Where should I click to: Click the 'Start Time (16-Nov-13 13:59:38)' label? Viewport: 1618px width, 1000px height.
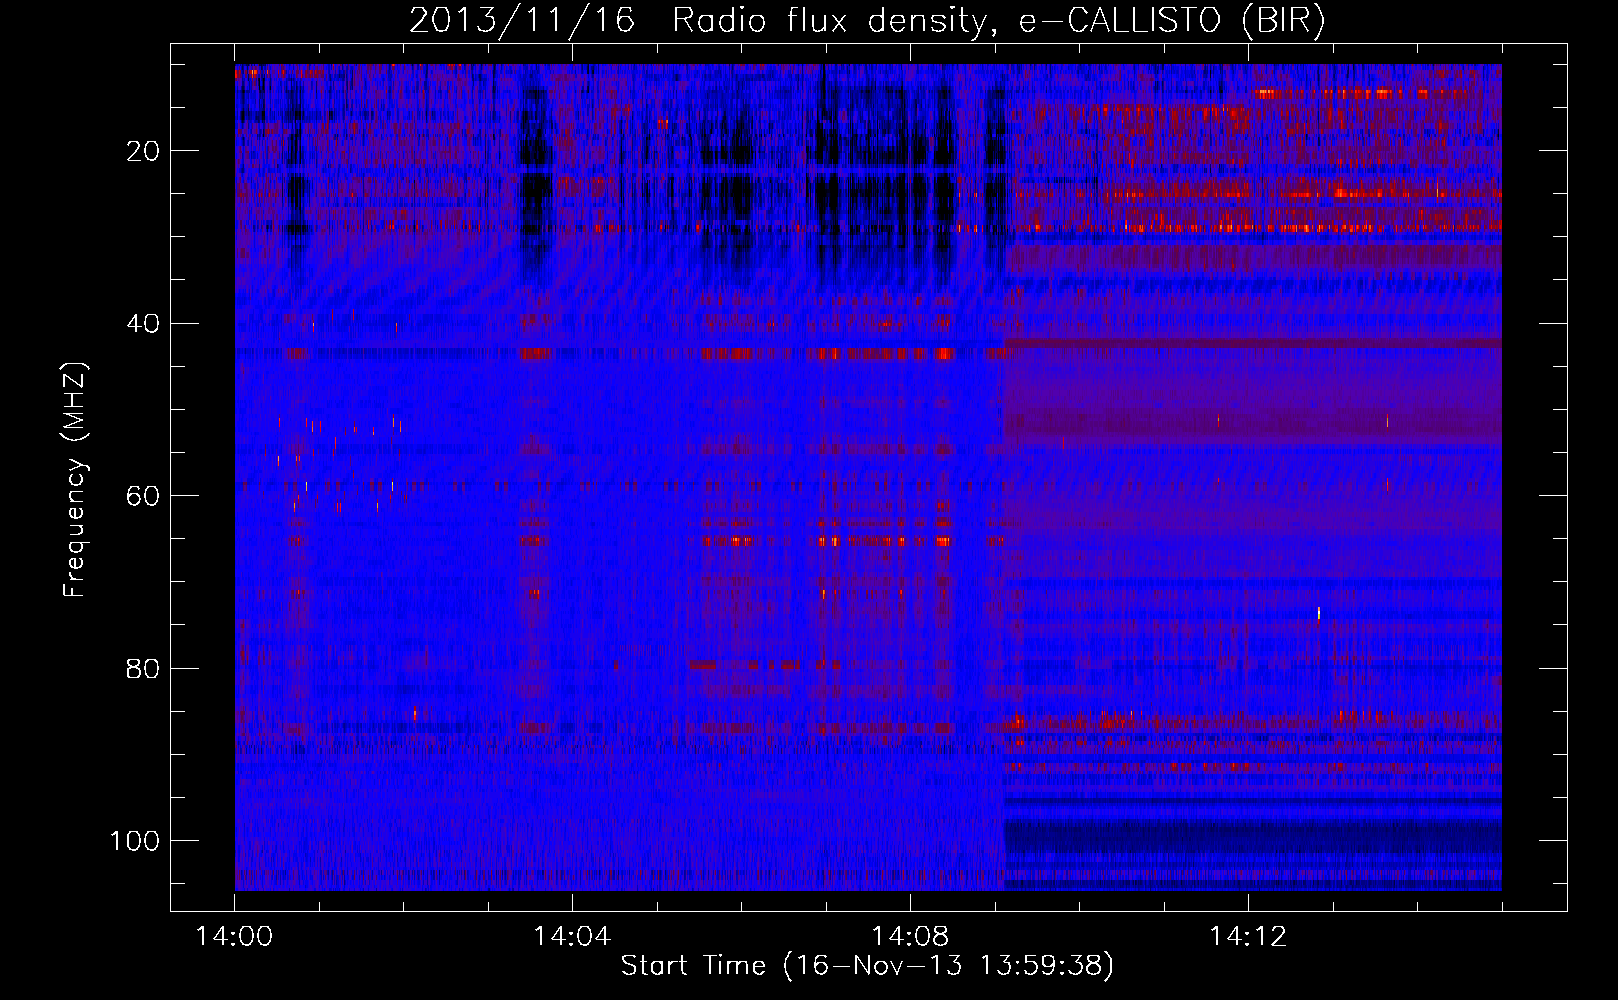click(867, 966)
